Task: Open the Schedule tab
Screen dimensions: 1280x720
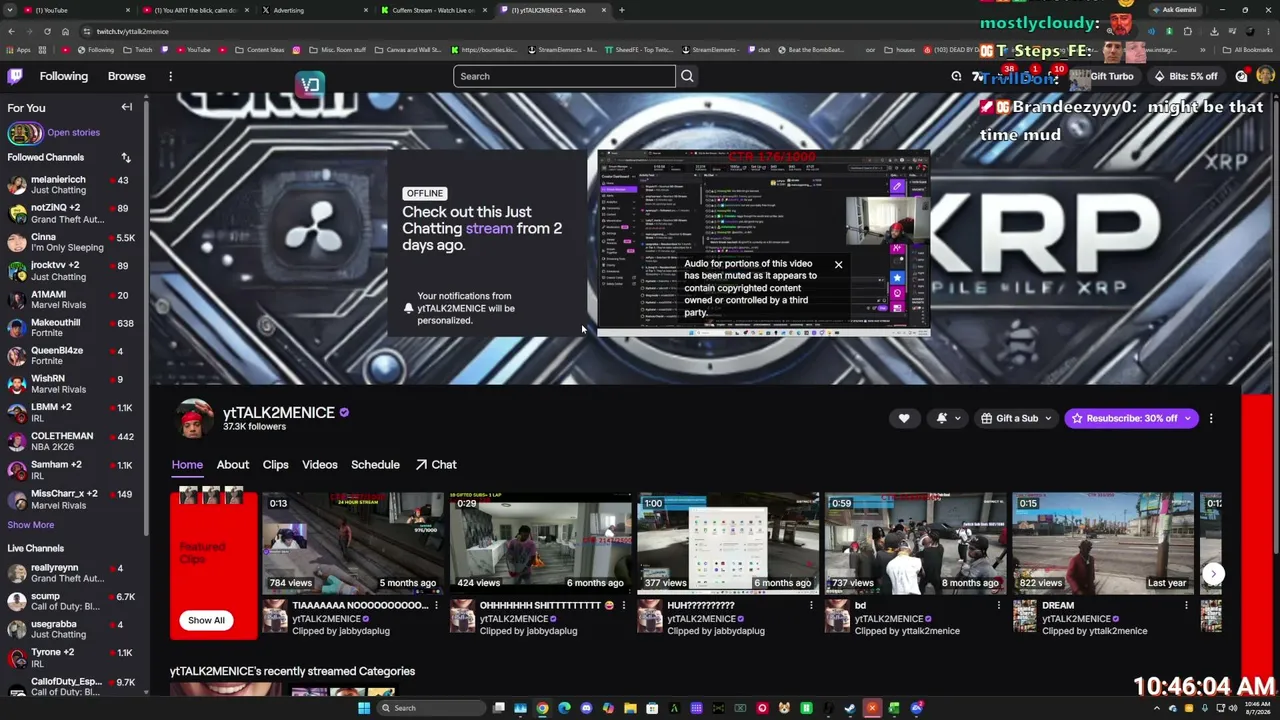Action: (x=375, y=465)
